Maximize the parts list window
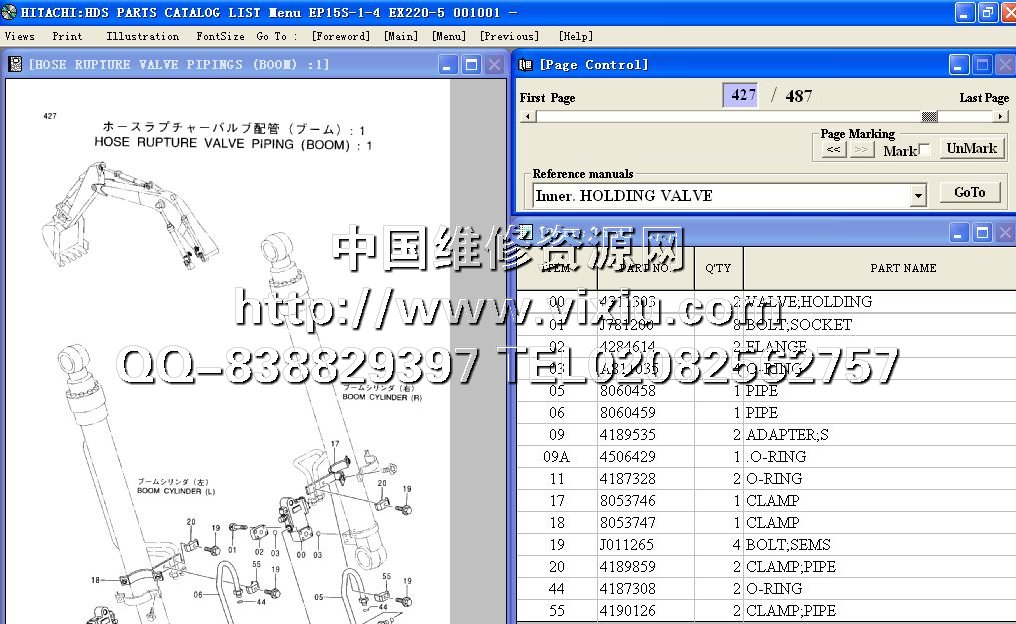1016x624 pixels. [x=982, y=233]
